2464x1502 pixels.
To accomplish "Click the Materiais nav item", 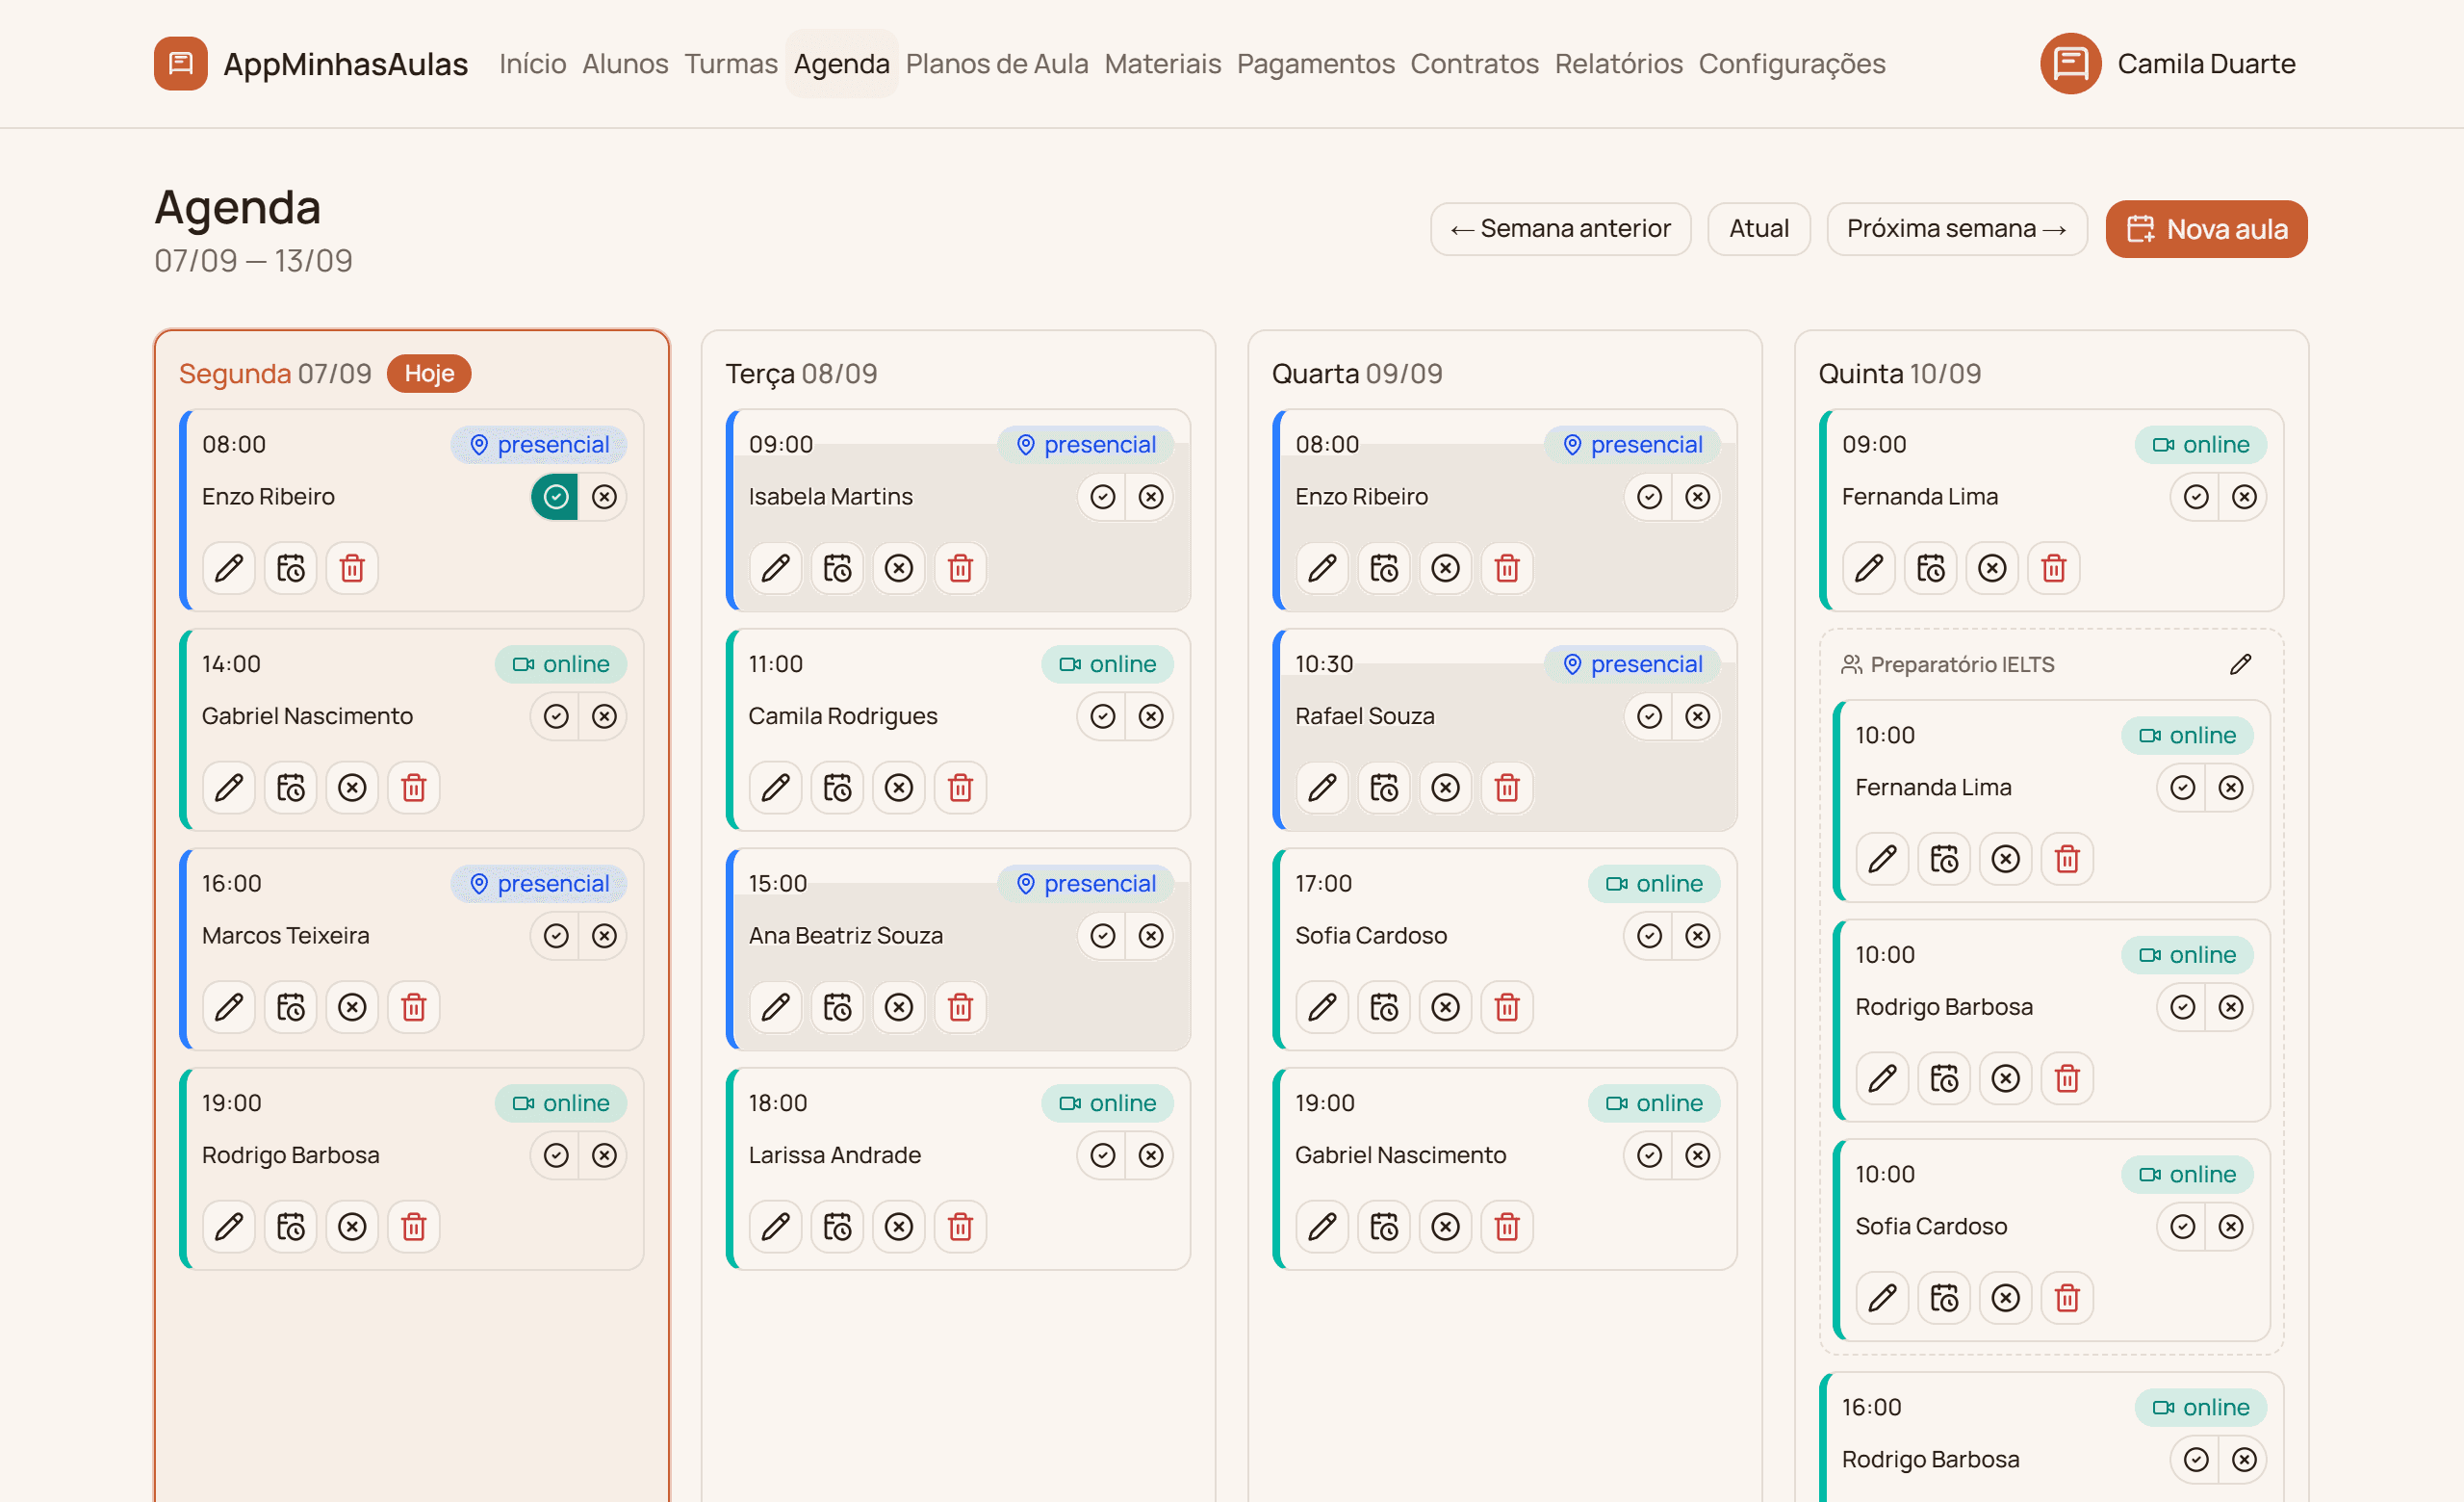I will coord(1162,64).
